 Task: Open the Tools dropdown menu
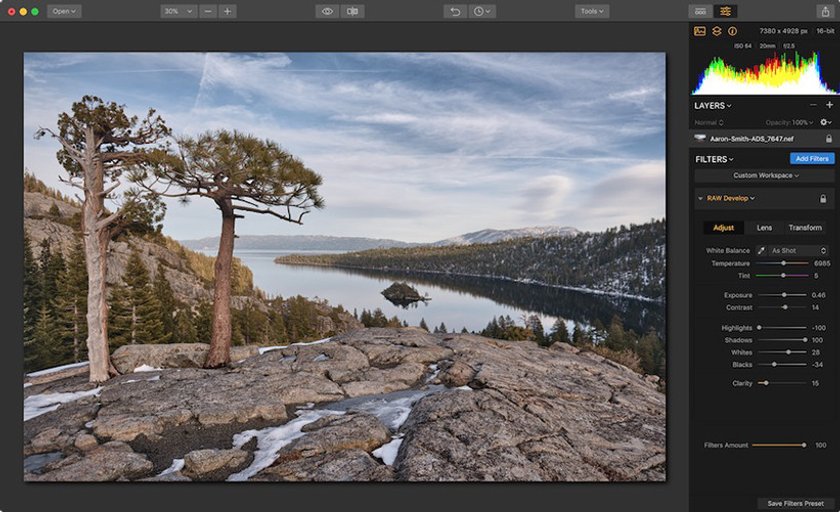(592, 11)
